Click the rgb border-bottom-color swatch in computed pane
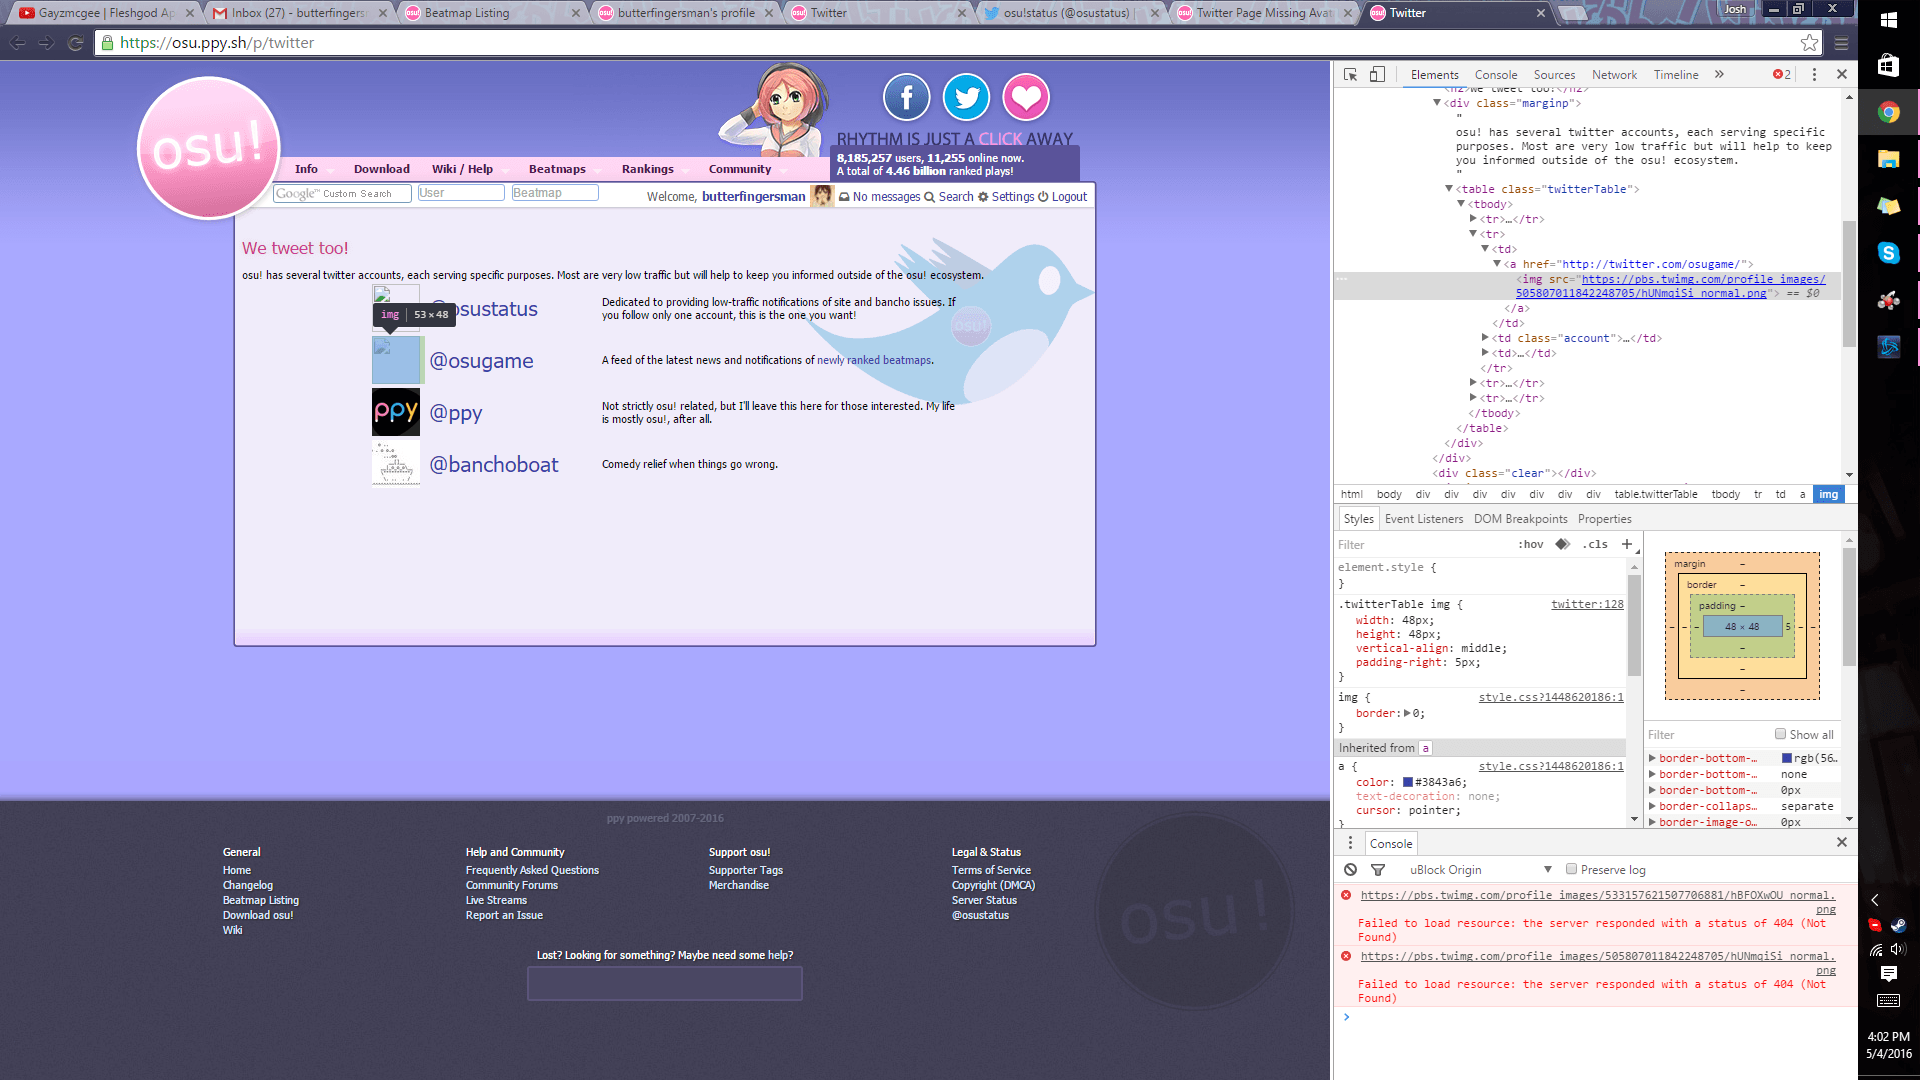 point(1787,758)
